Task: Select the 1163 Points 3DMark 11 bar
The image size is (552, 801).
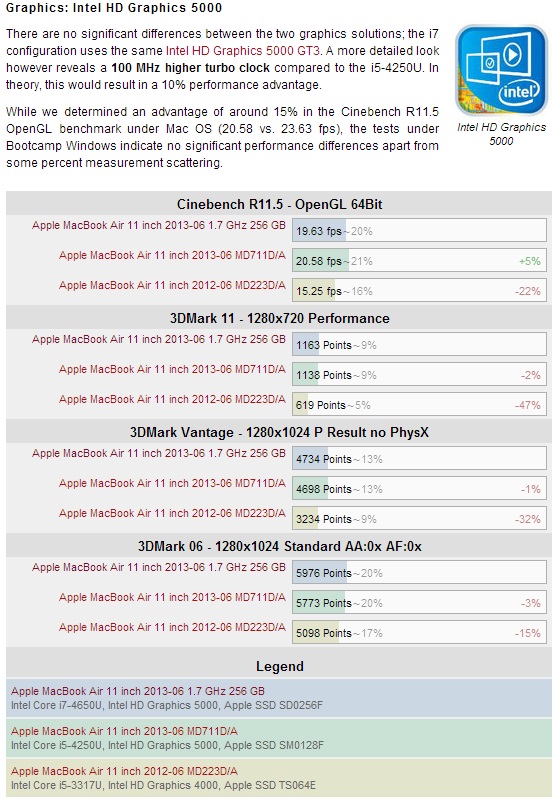Action: tap(419, 345)
